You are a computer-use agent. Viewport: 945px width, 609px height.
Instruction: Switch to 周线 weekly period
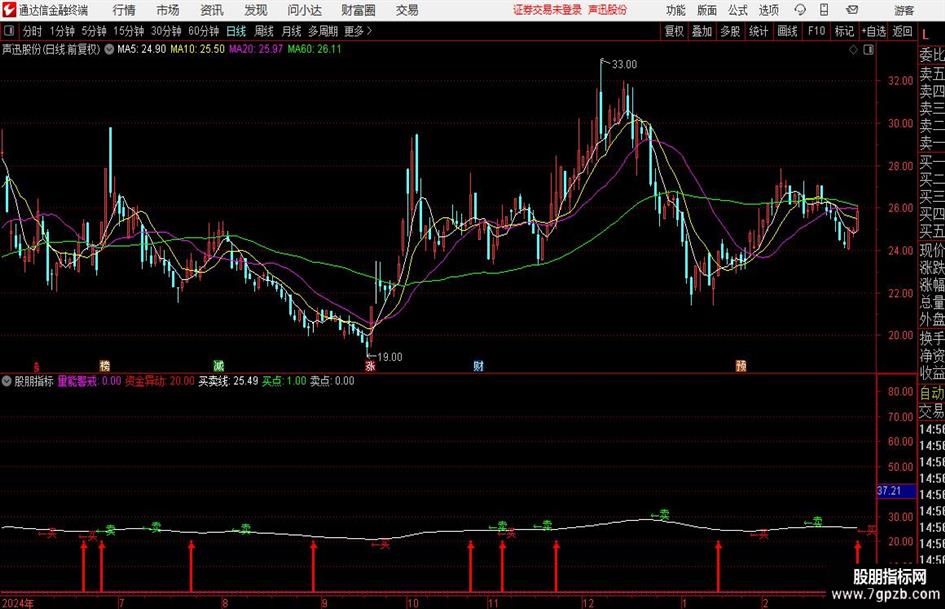(264, 31)
